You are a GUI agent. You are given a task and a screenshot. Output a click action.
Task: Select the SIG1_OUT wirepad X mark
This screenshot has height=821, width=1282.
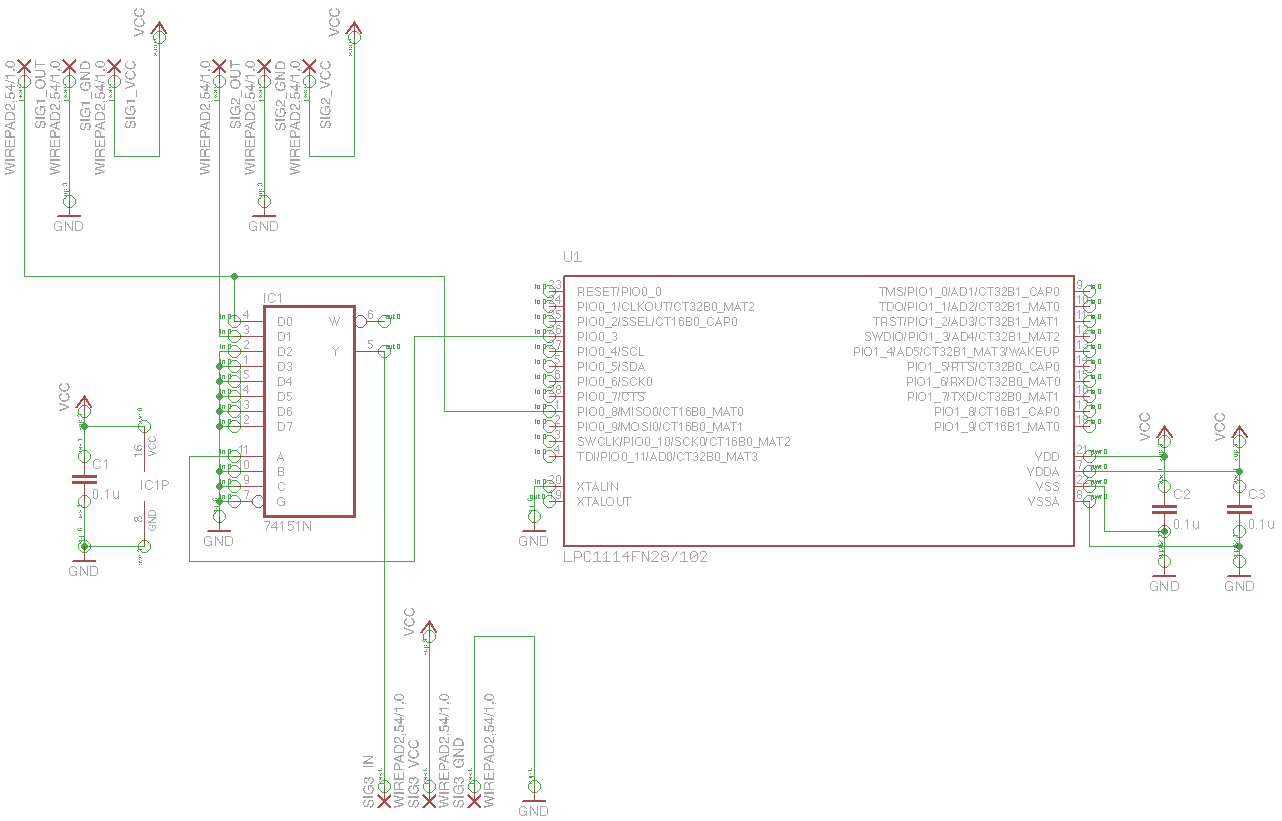24,66
